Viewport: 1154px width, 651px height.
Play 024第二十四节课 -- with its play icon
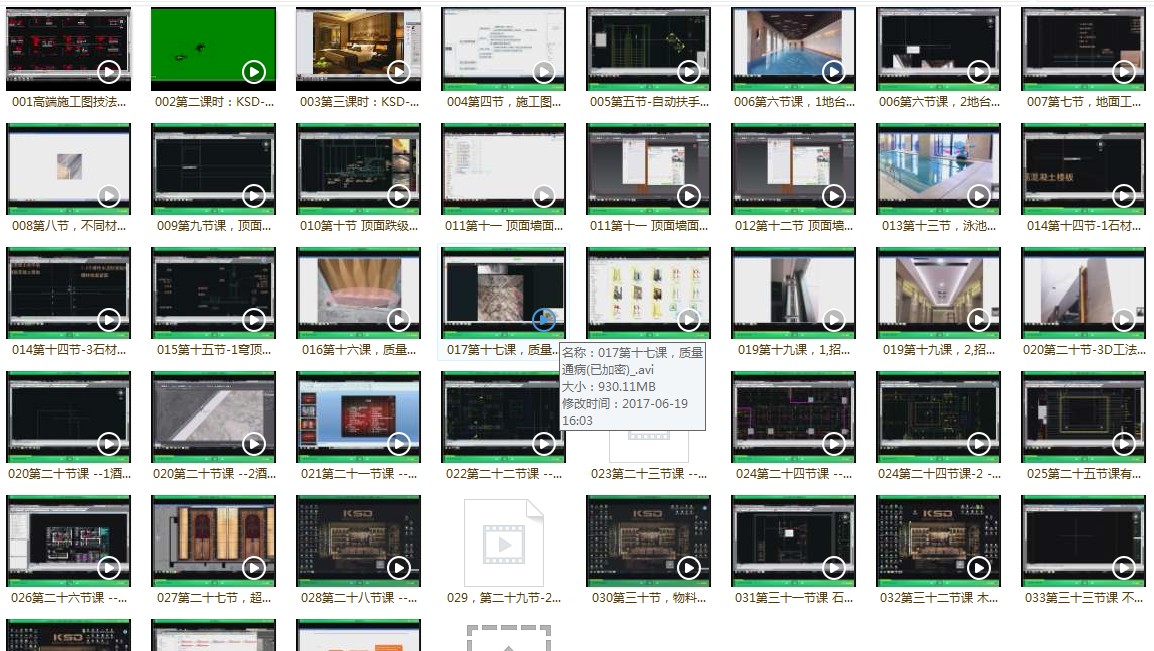pos(834,444)
